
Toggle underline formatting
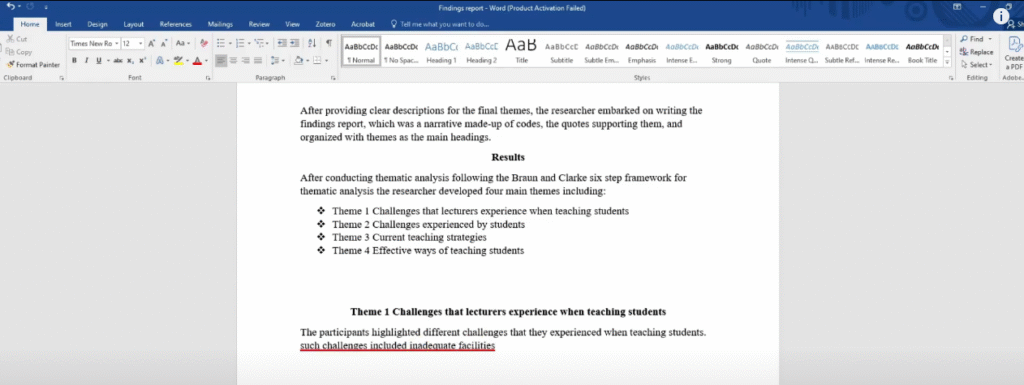coord(99,61)
